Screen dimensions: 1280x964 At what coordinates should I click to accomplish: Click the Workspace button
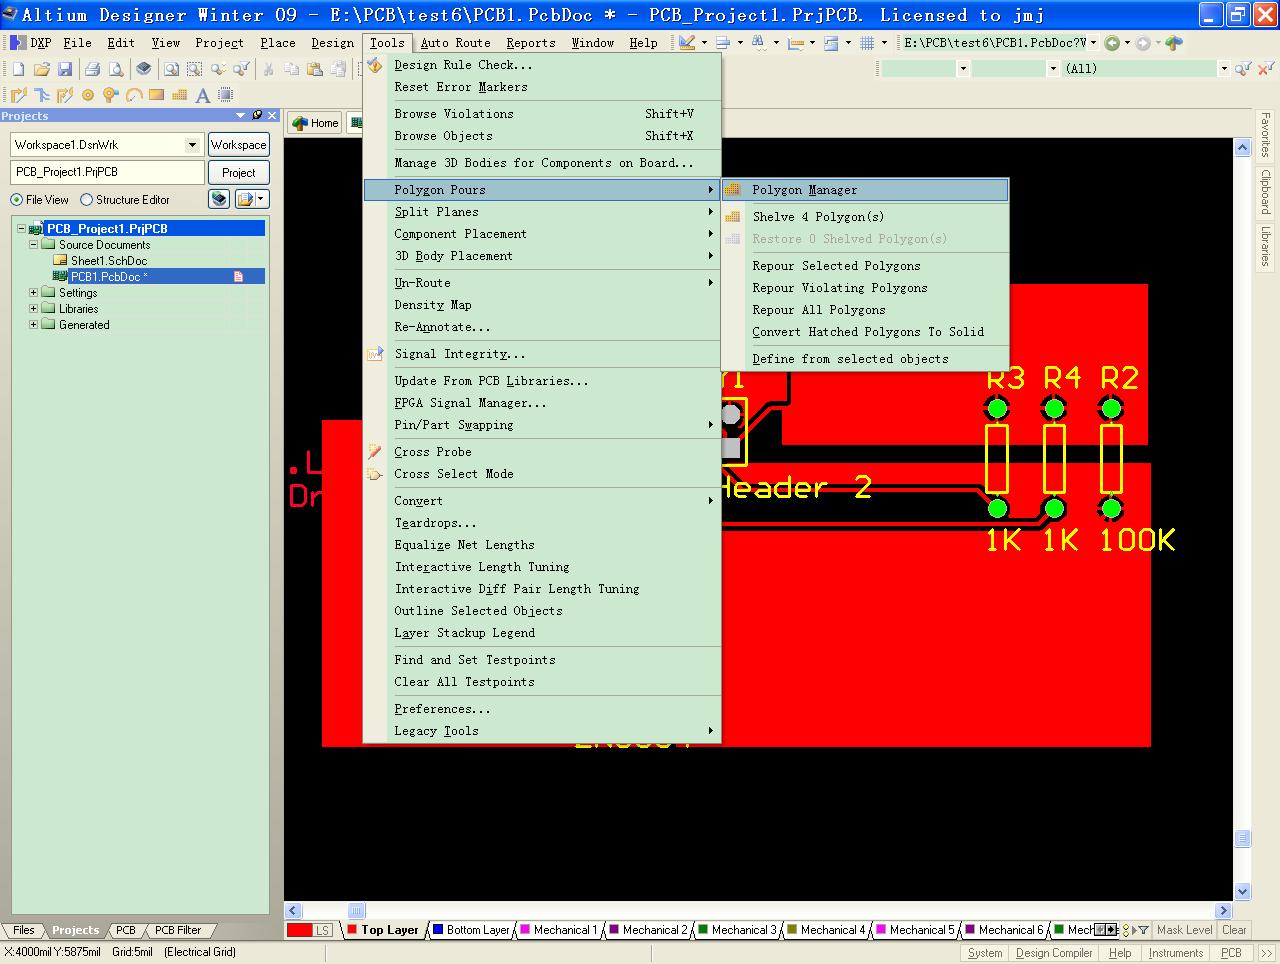tap(238, 145)
